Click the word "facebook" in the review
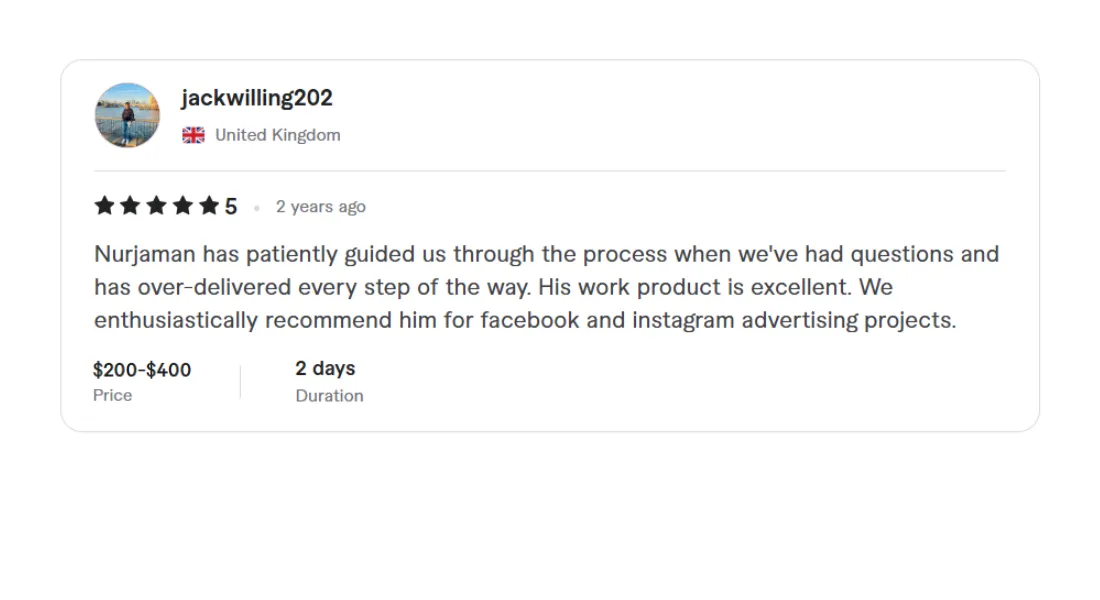This screenshot has height=600, width=1100. [530, 320]
